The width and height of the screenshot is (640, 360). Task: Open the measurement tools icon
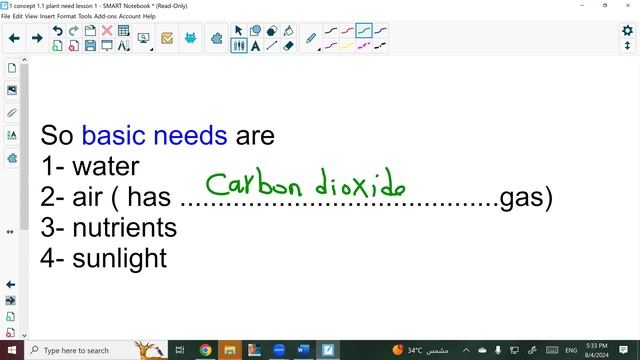(123, 45)
